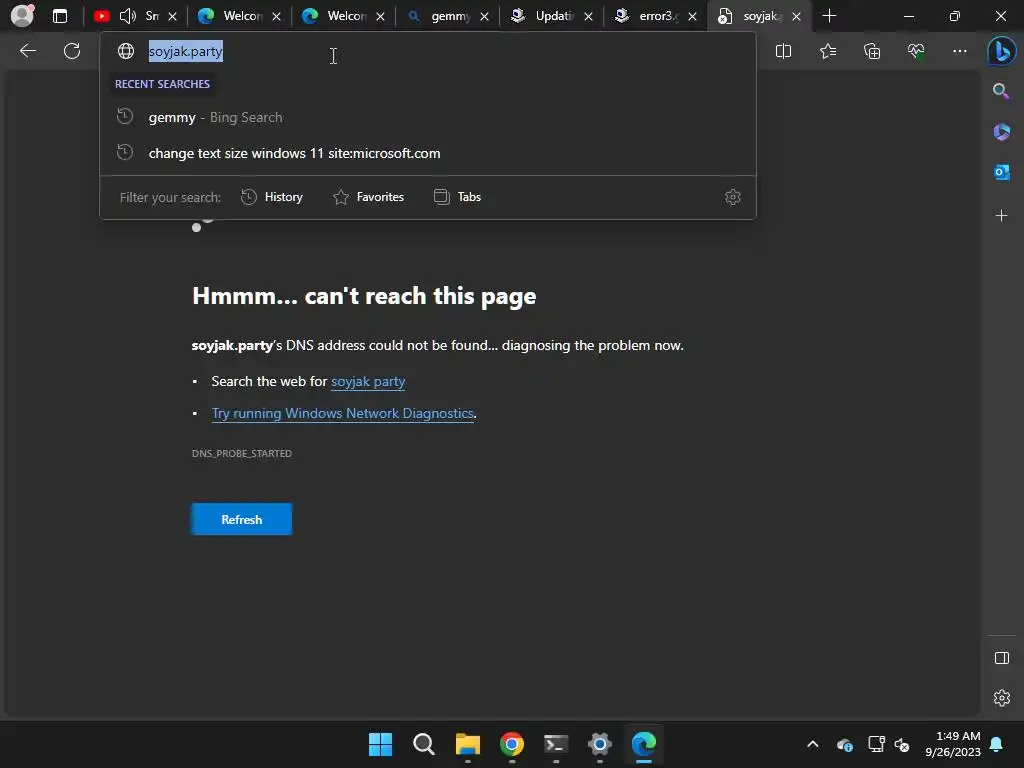Open sidebar settings gear
Screen dimensions: 1024x768
pos(1001,698)
